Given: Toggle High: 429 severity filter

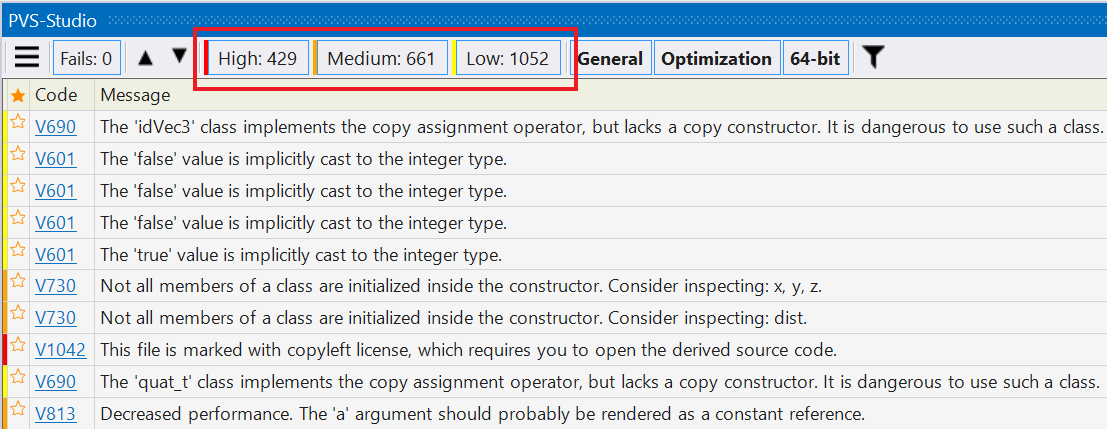Looking at the screenshot, I should point(256,59).
